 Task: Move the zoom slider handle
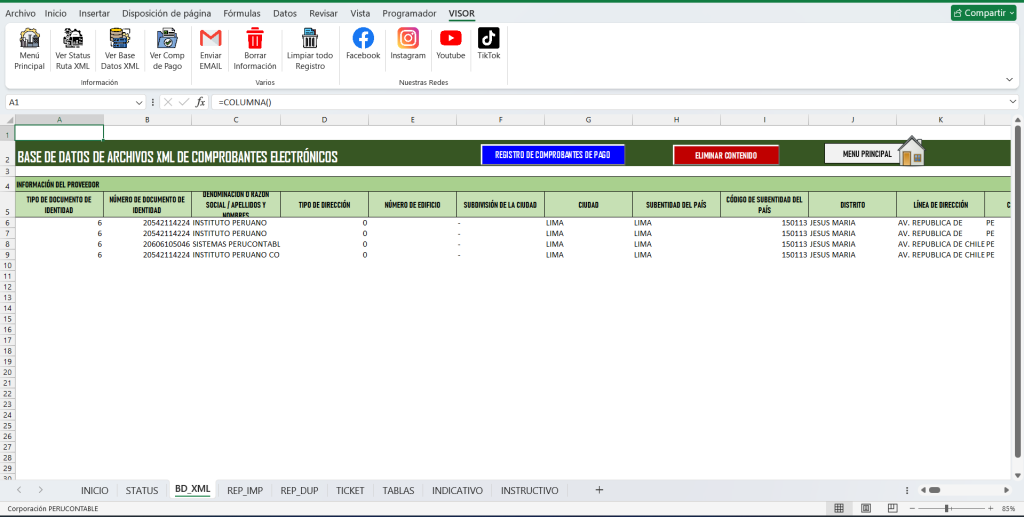click(947, 509)
